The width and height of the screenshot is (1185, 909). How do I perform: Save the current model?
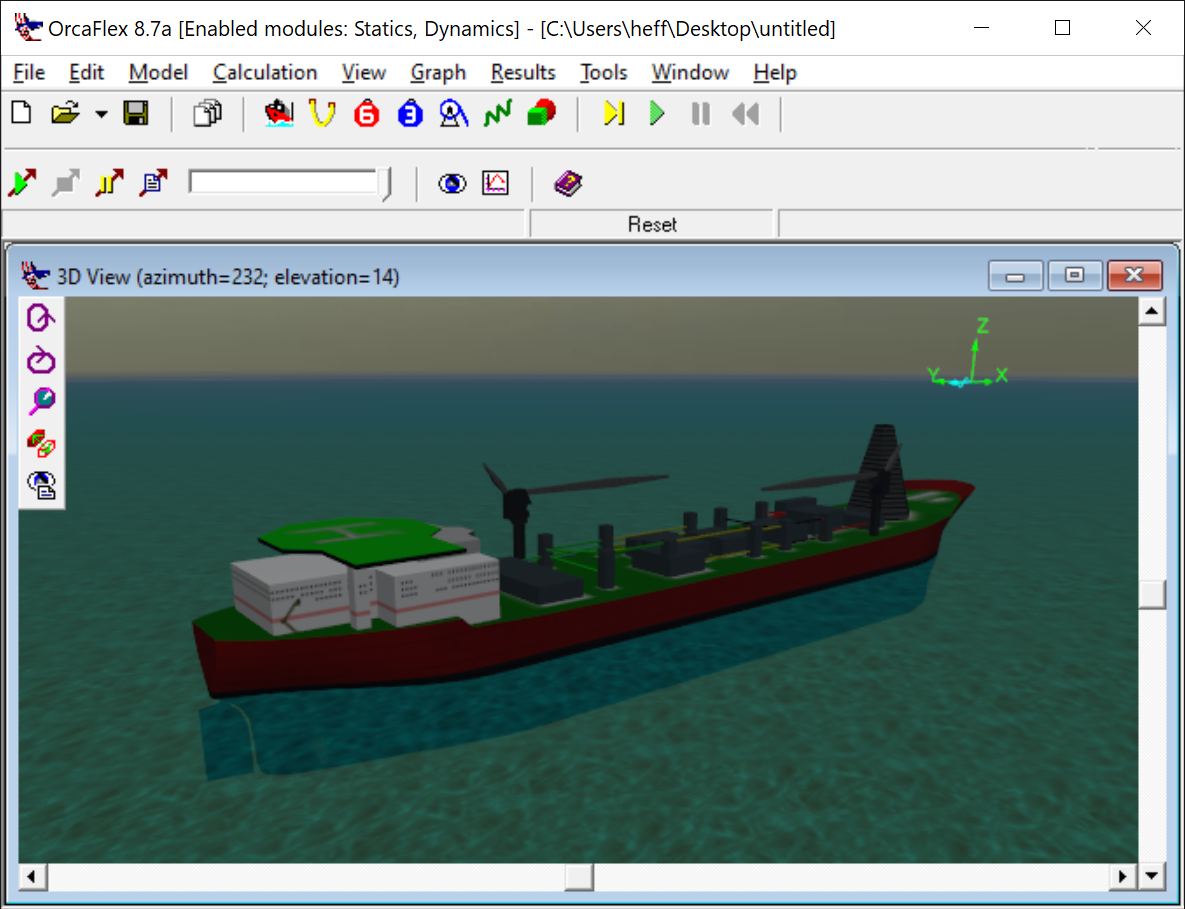click(135, 113)
